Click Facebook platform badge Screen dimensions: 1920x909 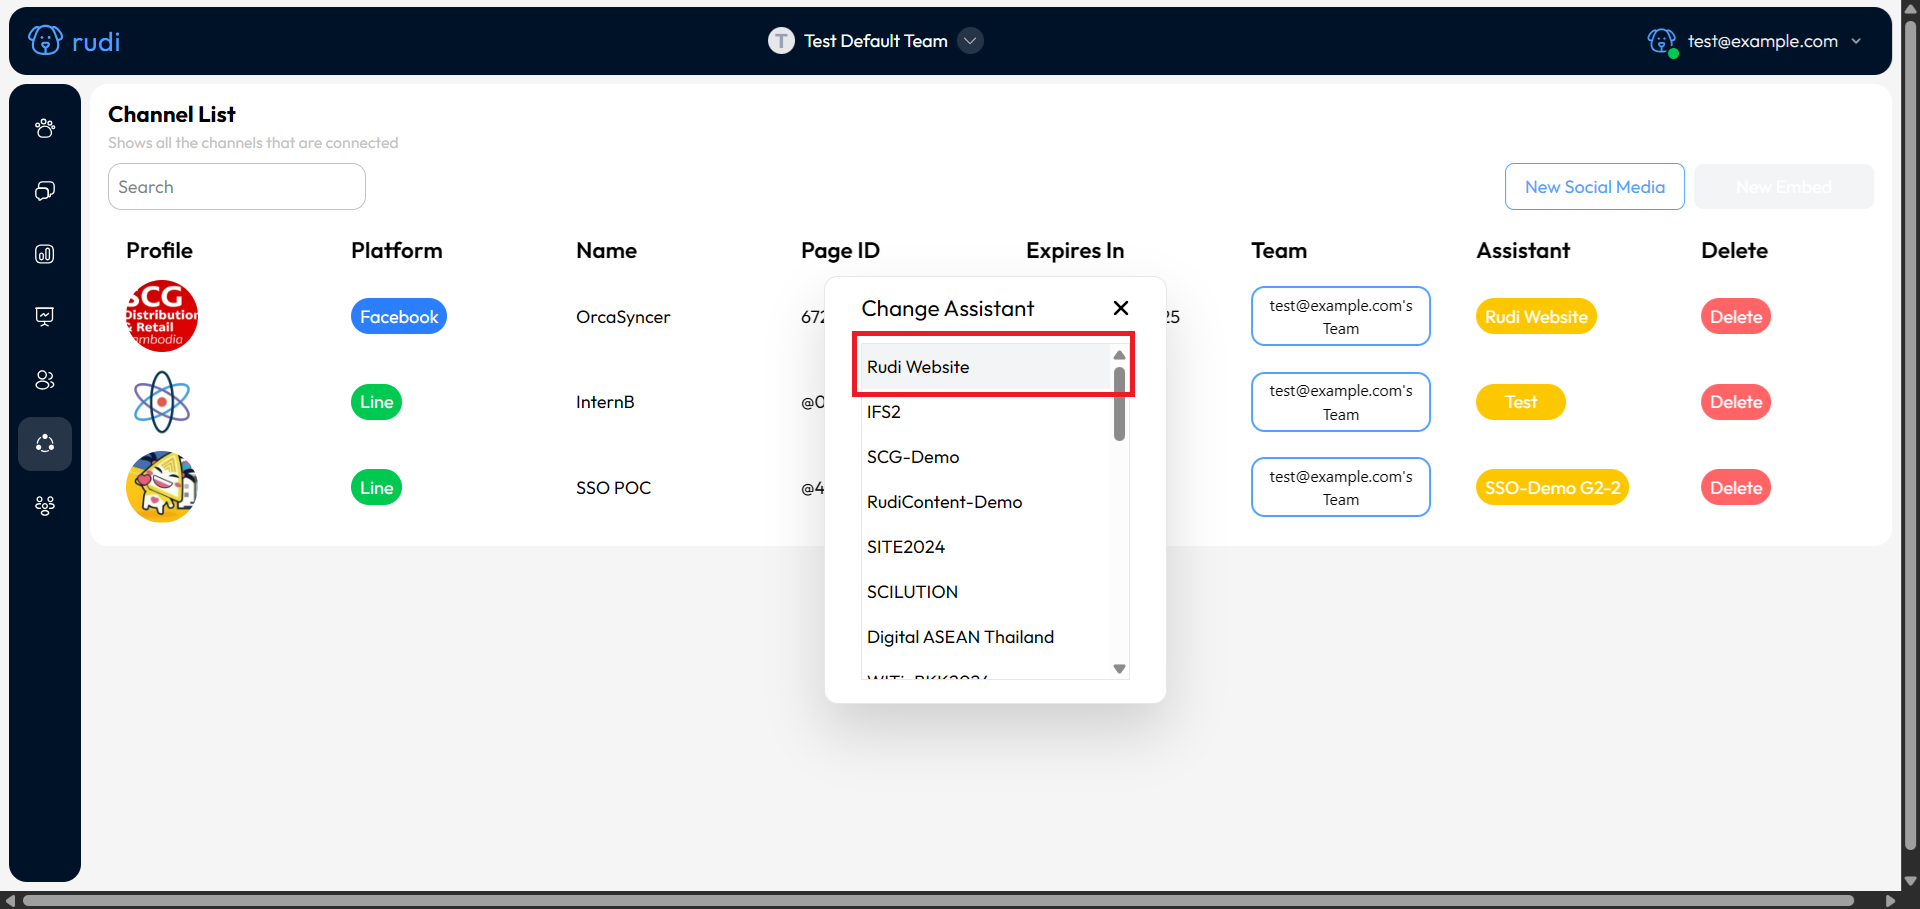(x=399, y=317)
